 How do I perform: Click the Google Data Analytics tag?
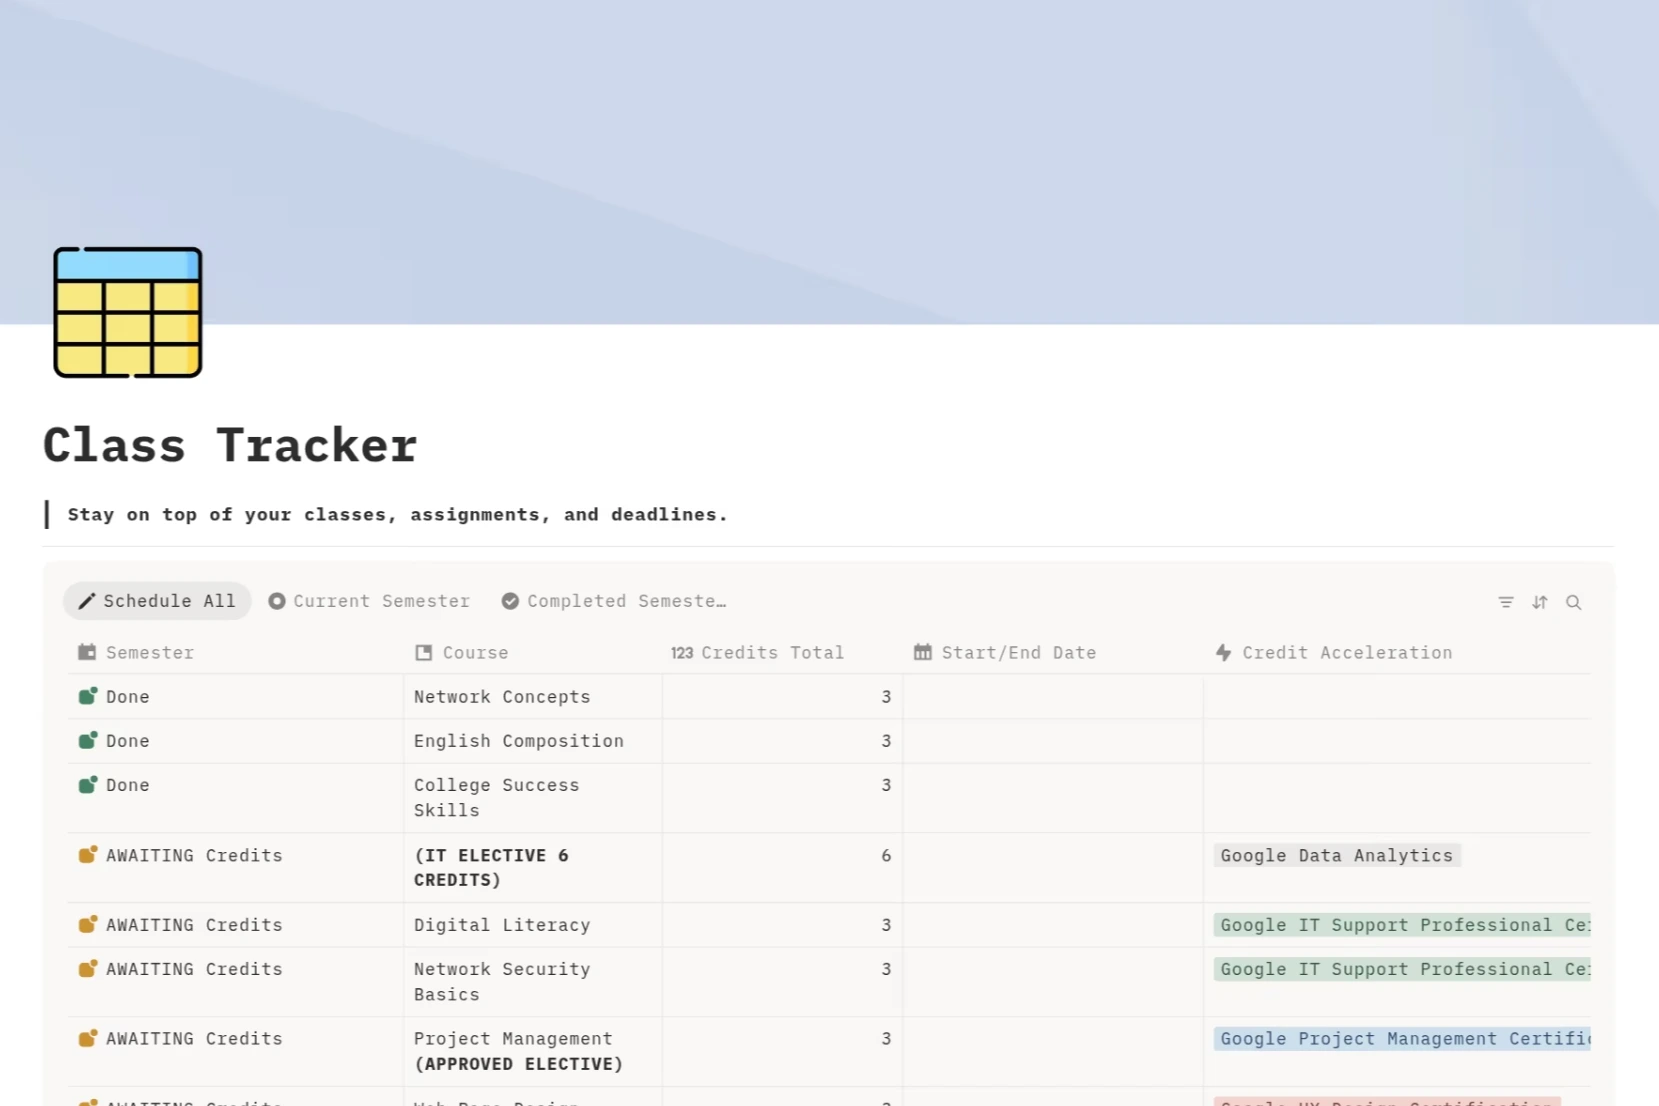pos(1336,856)
